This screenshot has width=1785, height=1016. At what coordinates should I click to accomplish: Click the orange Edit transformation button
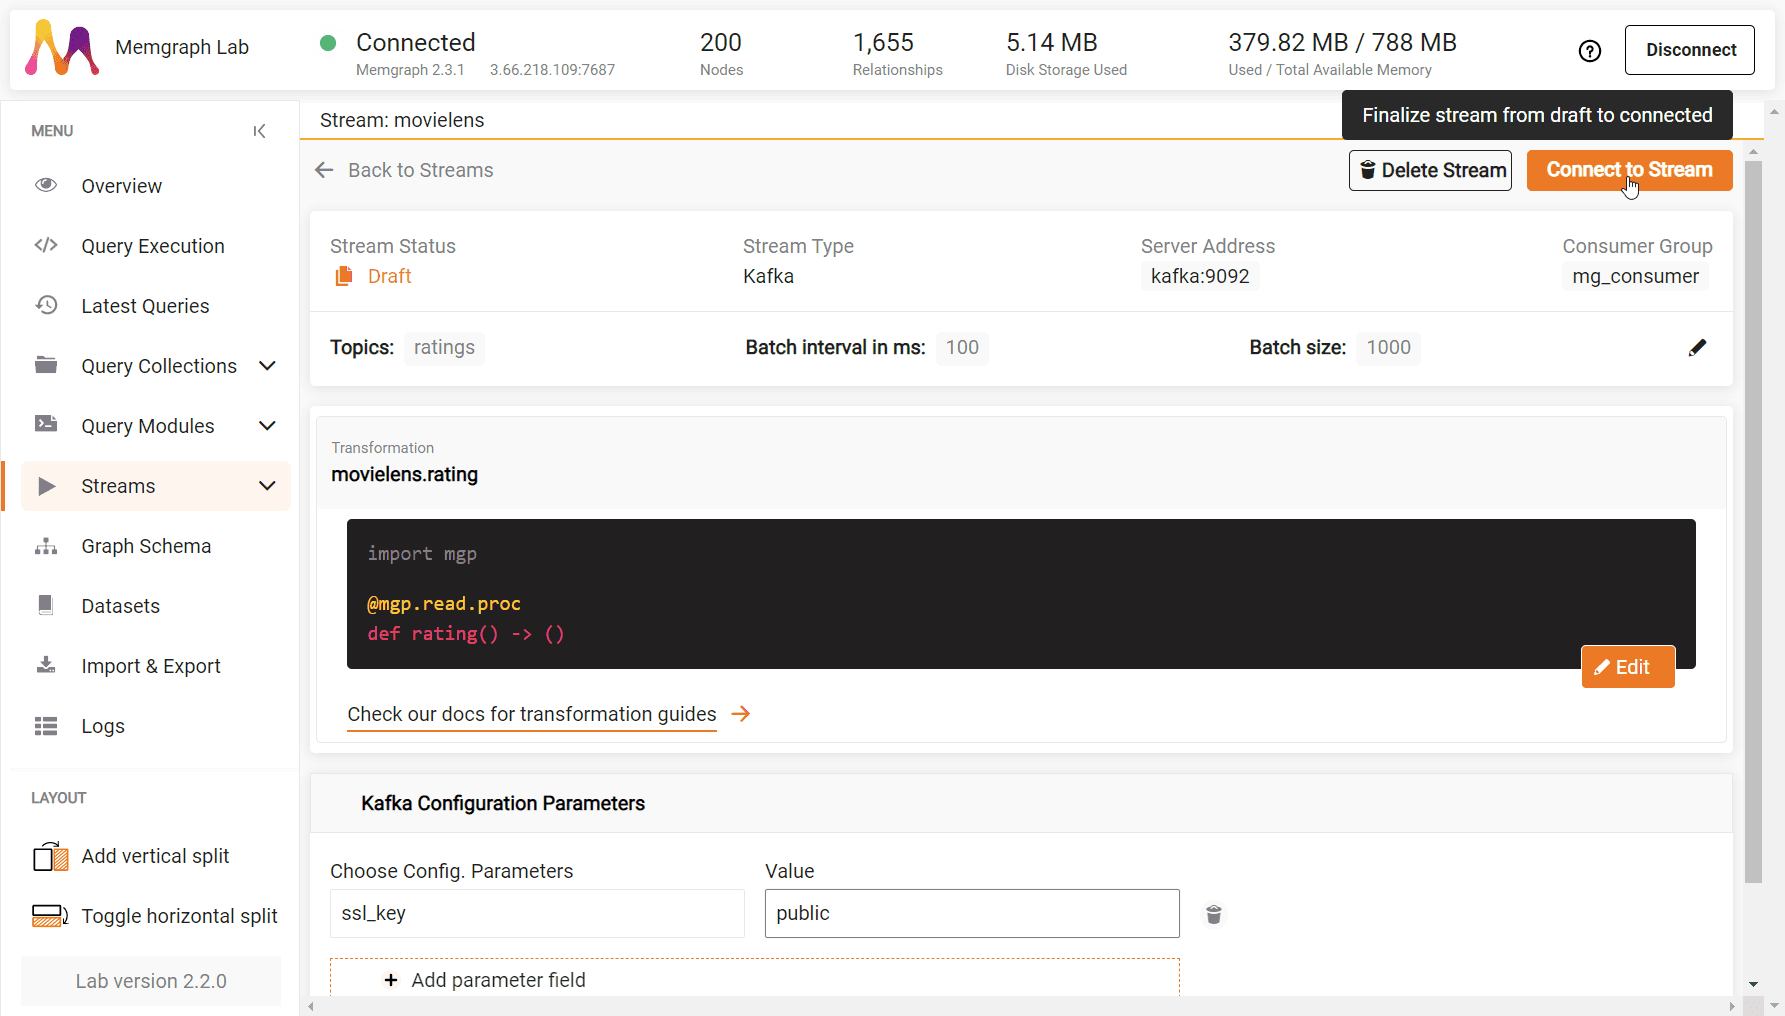[x=1627, y=667]
